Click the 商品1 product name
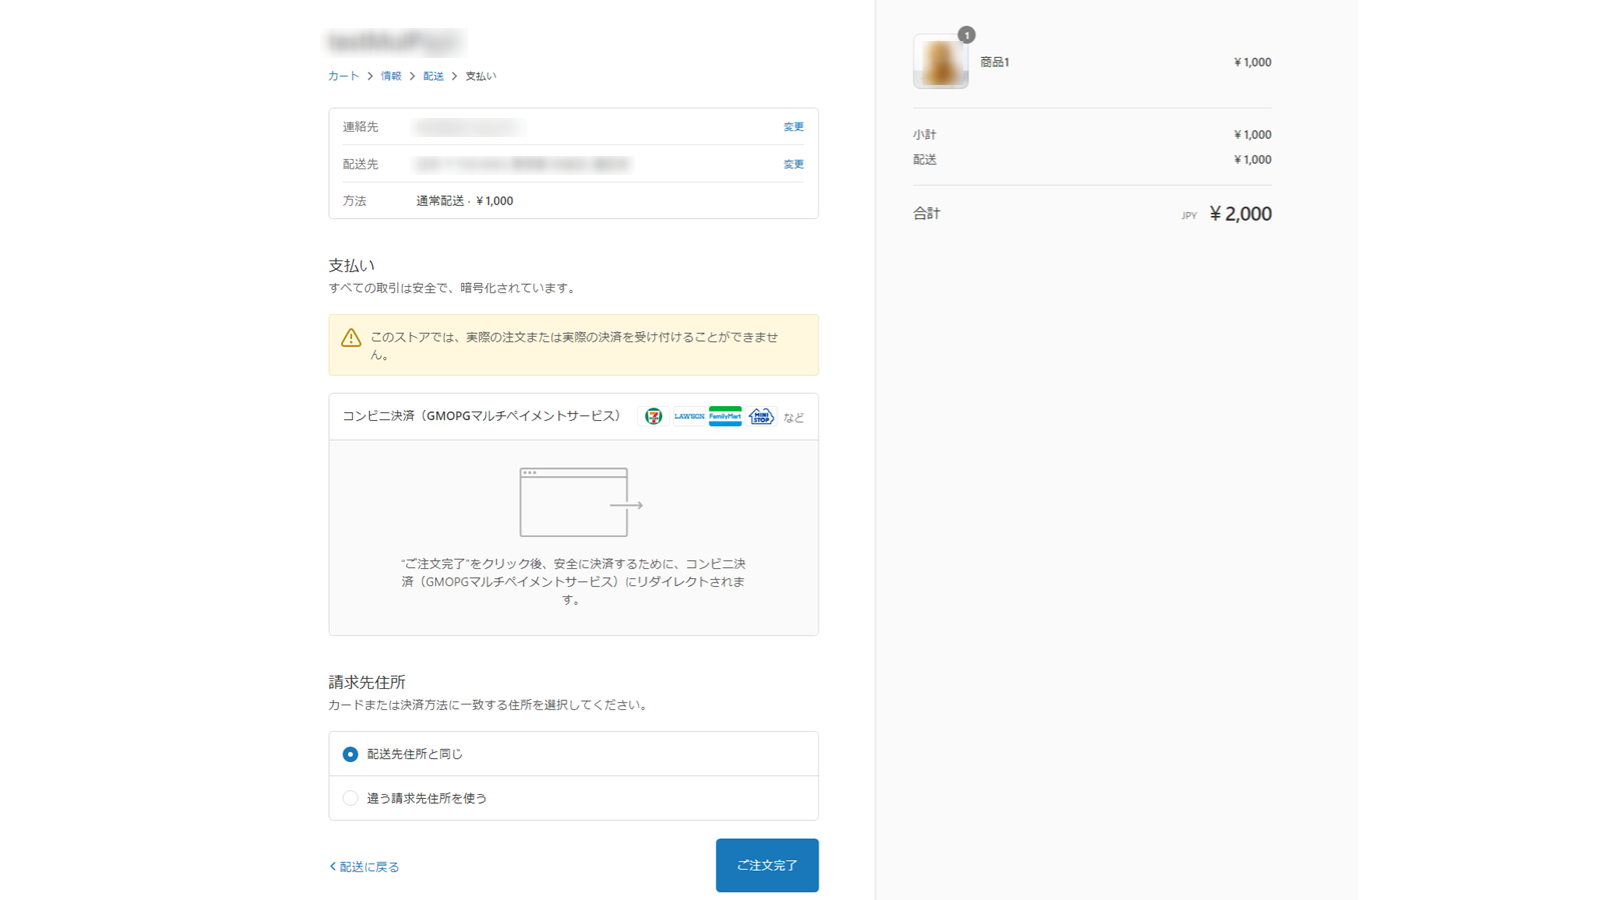1600x900 pixels. tap(994, 62)
